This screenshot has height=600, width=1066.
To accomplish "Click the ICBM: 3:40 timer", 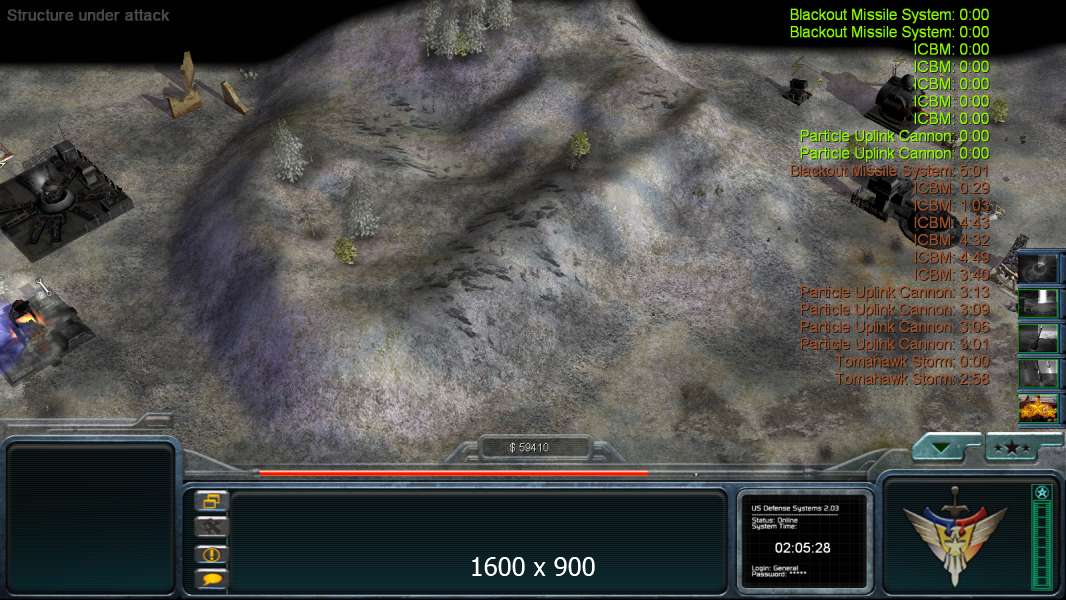I will pos(951,275).
